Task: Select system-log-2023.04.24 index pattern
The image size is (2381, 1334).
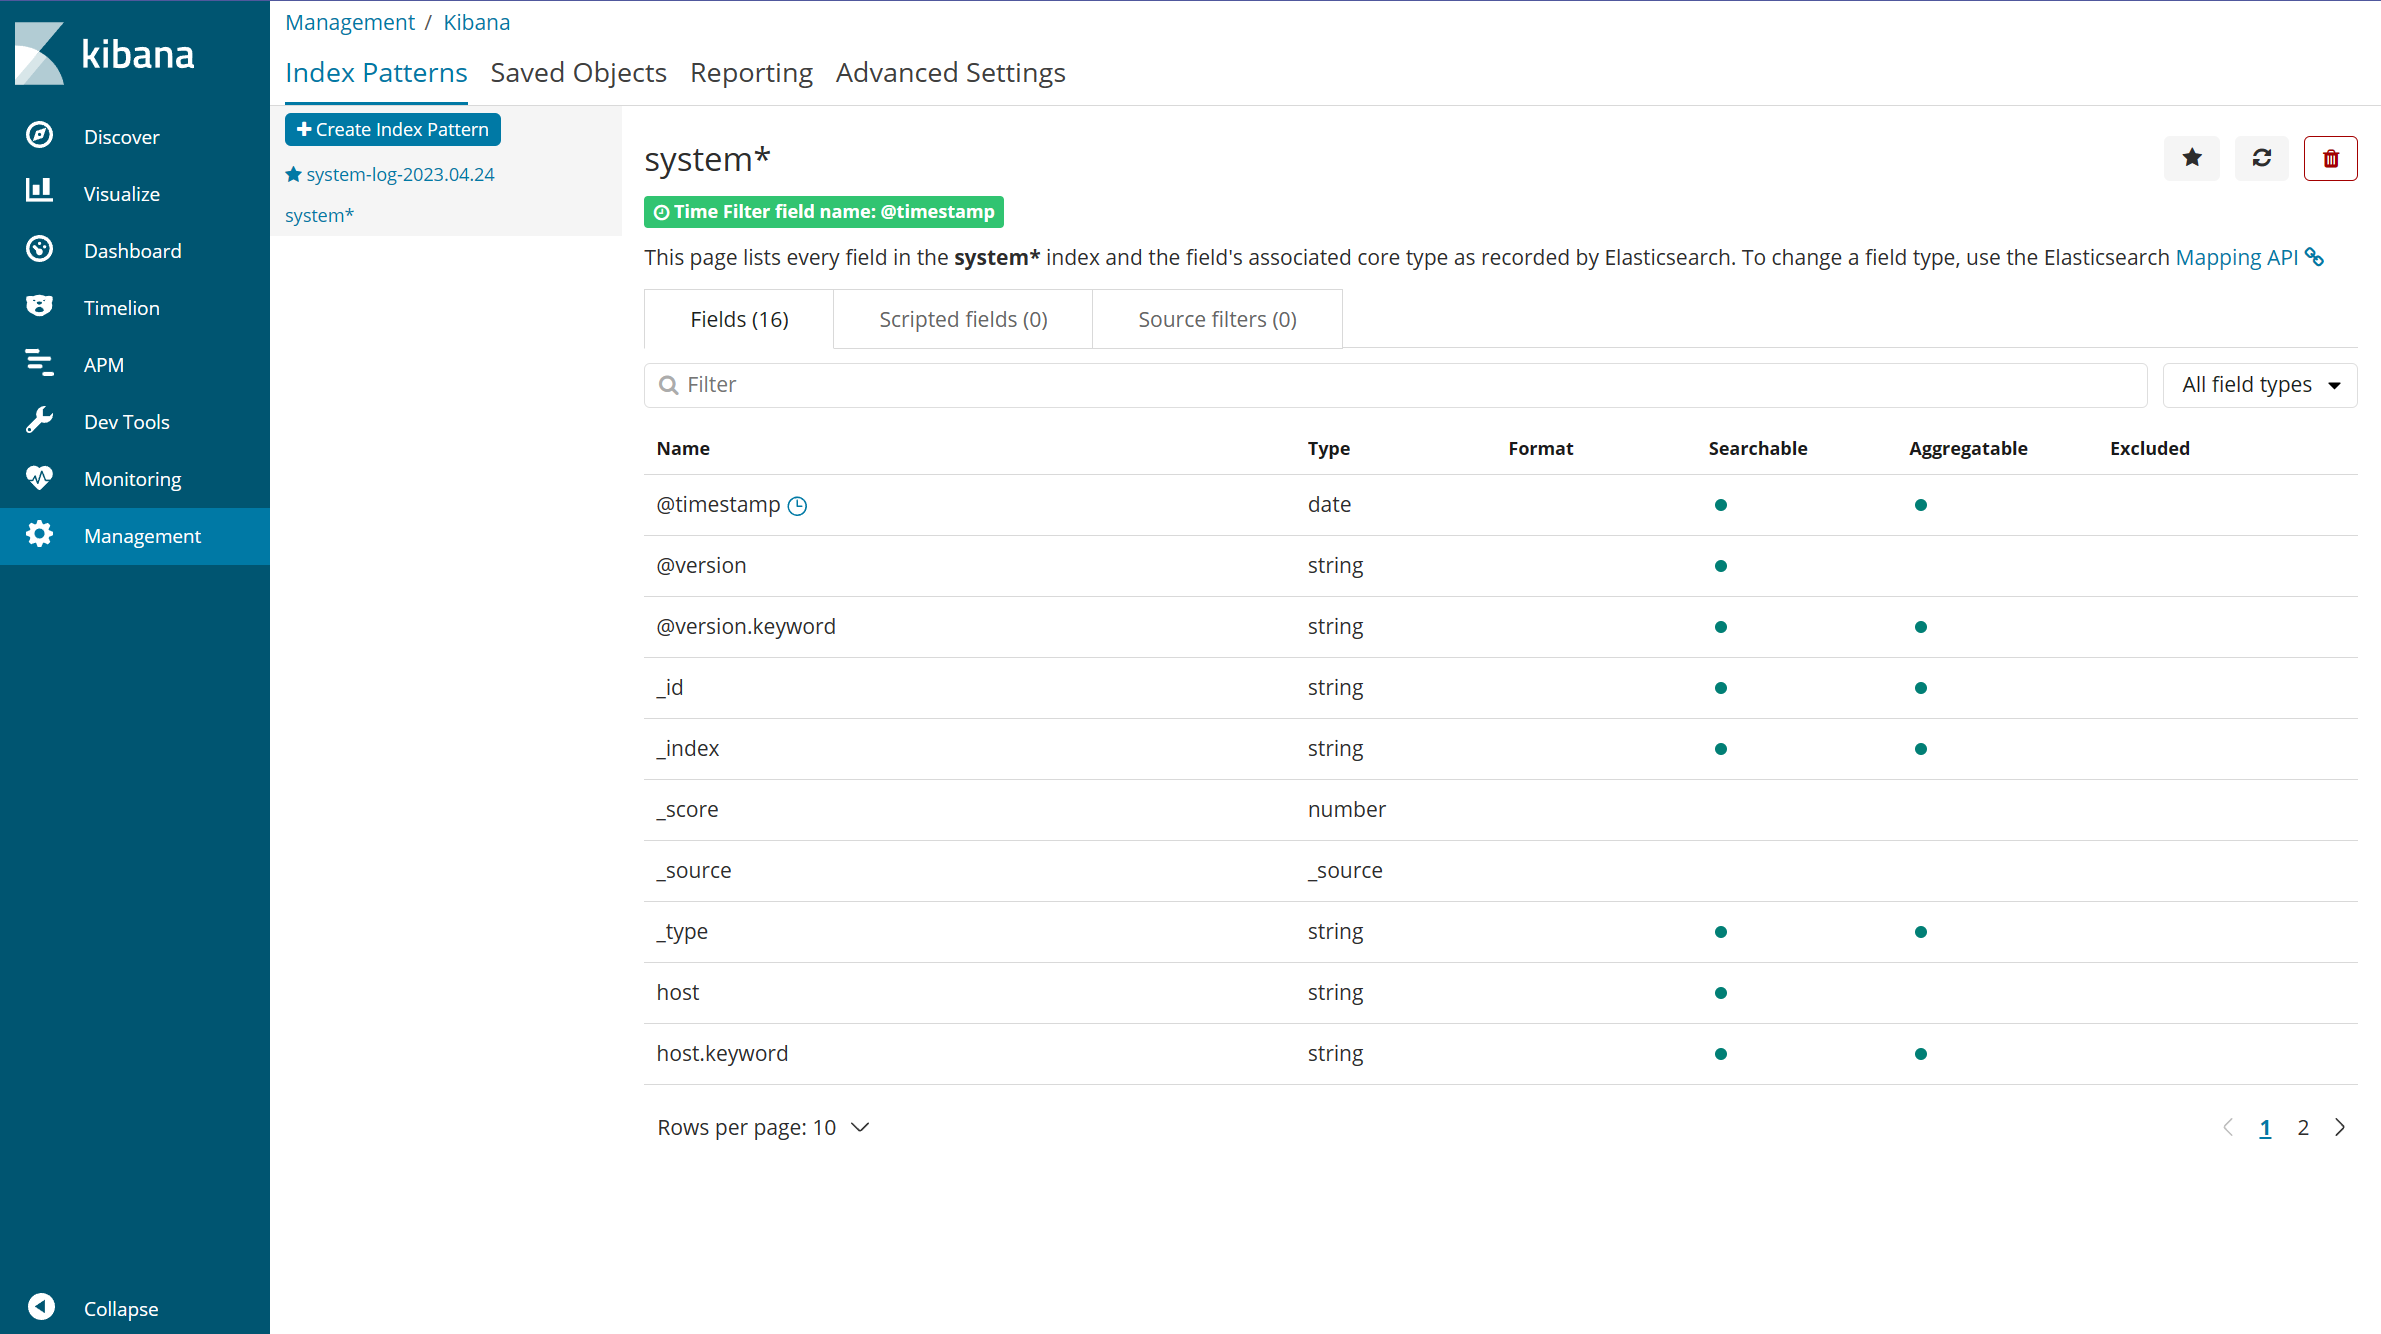Action: [x=399, y=175]
